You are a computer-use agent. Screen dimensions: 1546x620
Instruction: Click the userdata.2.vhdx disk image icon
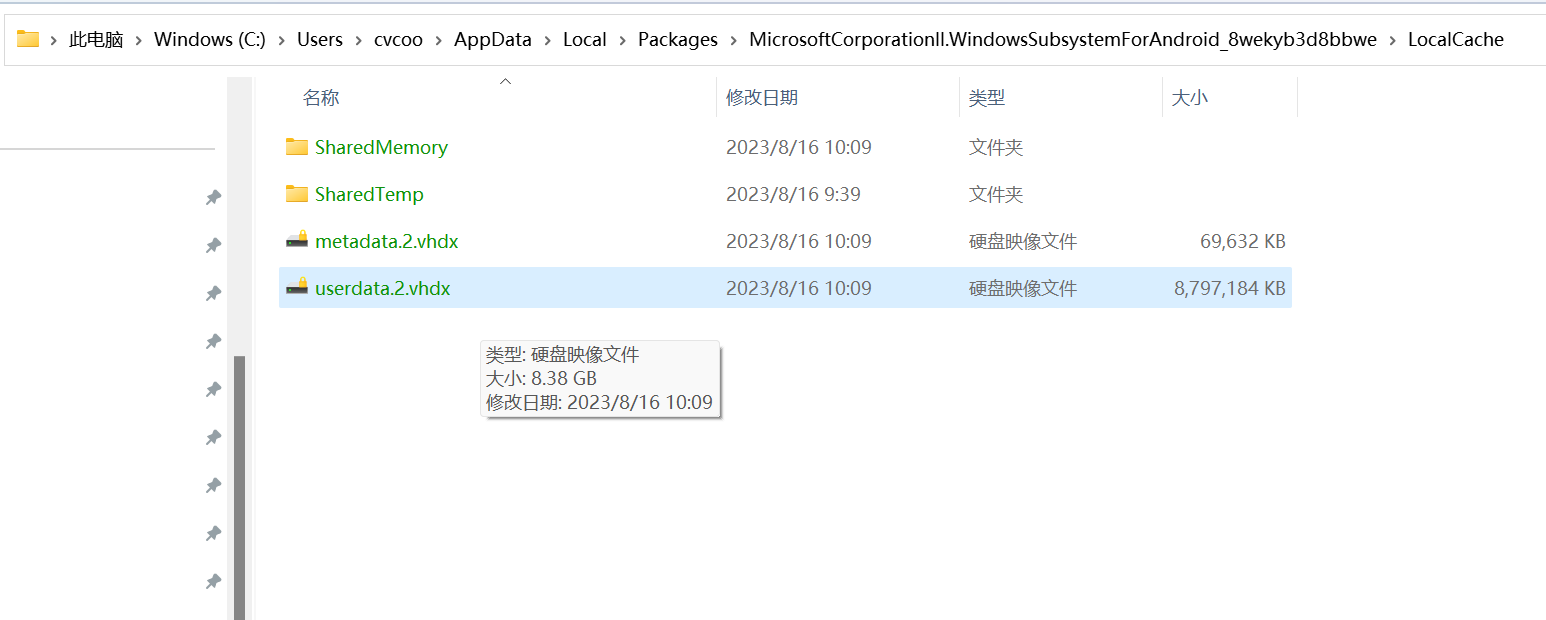[x=296, y=287]
